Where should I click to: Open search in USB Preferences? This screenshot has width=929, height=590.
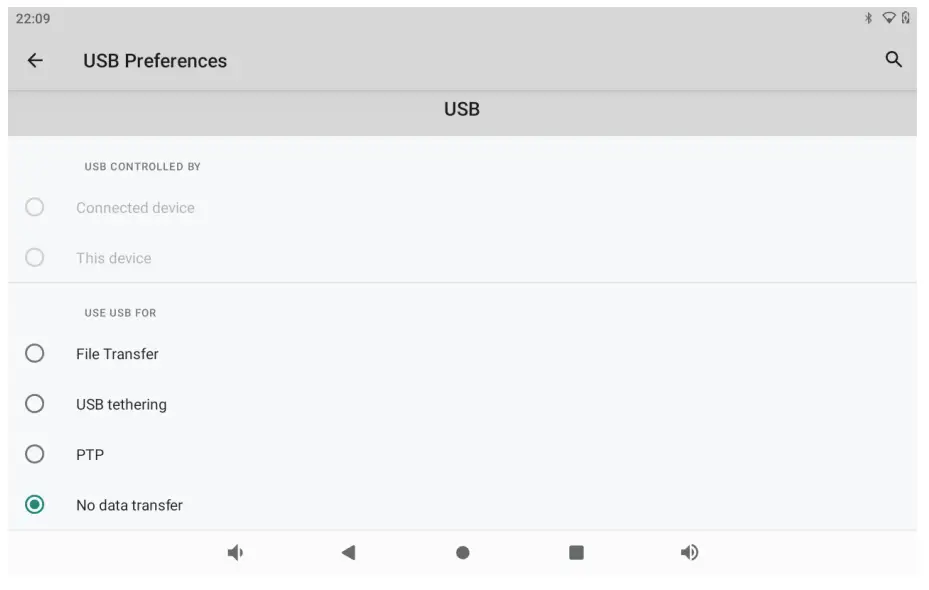pos(894,60)
